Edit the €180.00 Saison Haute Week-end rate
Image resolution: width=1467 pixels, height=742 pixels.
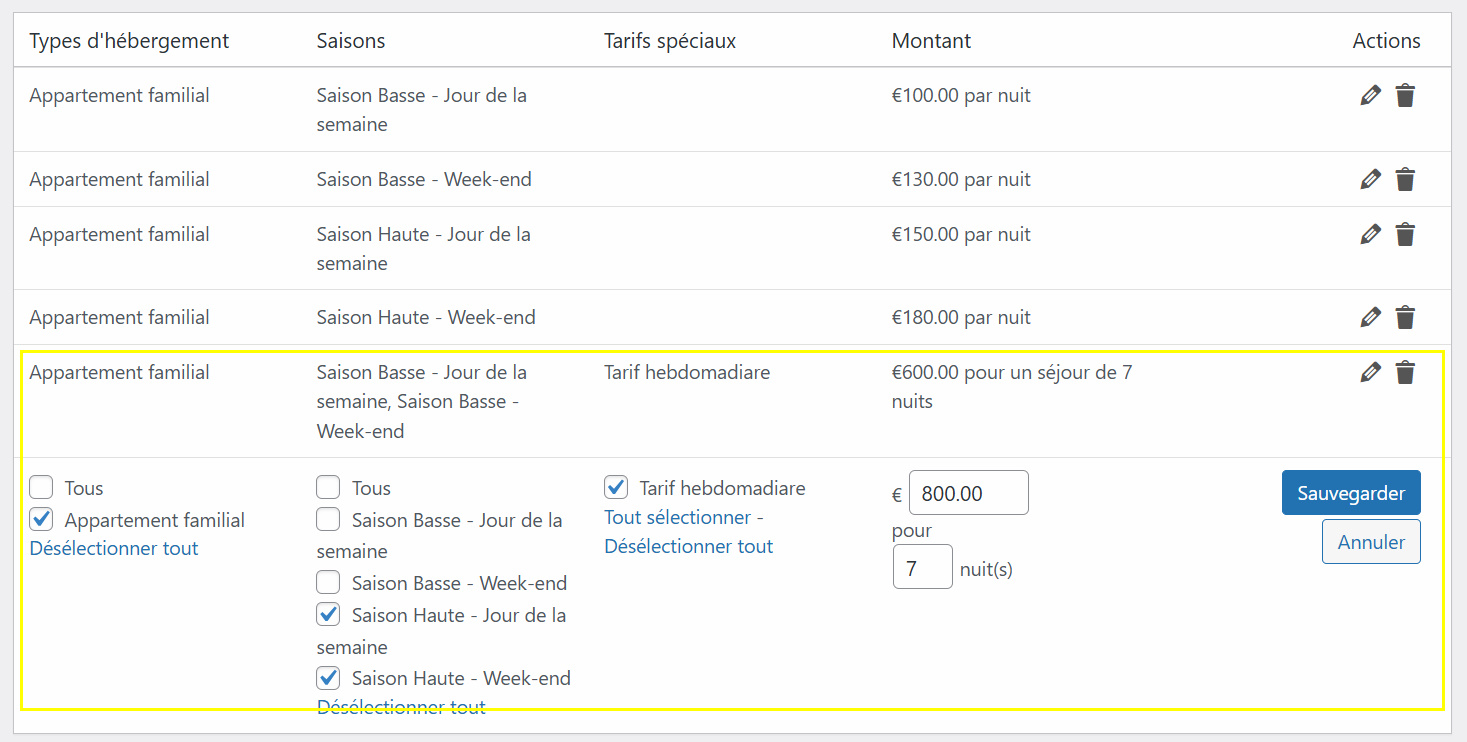click(x=1370, y=318)
